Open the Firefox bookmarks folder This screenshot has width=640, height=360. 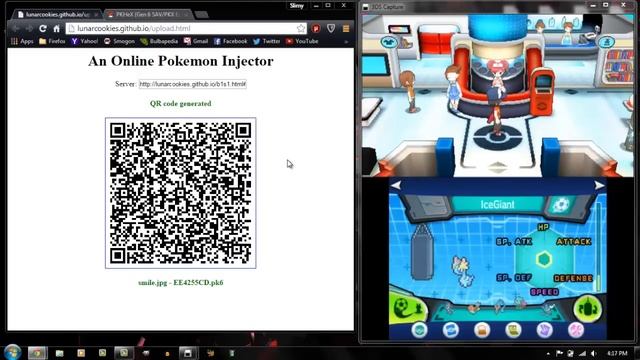click(52, 41)
